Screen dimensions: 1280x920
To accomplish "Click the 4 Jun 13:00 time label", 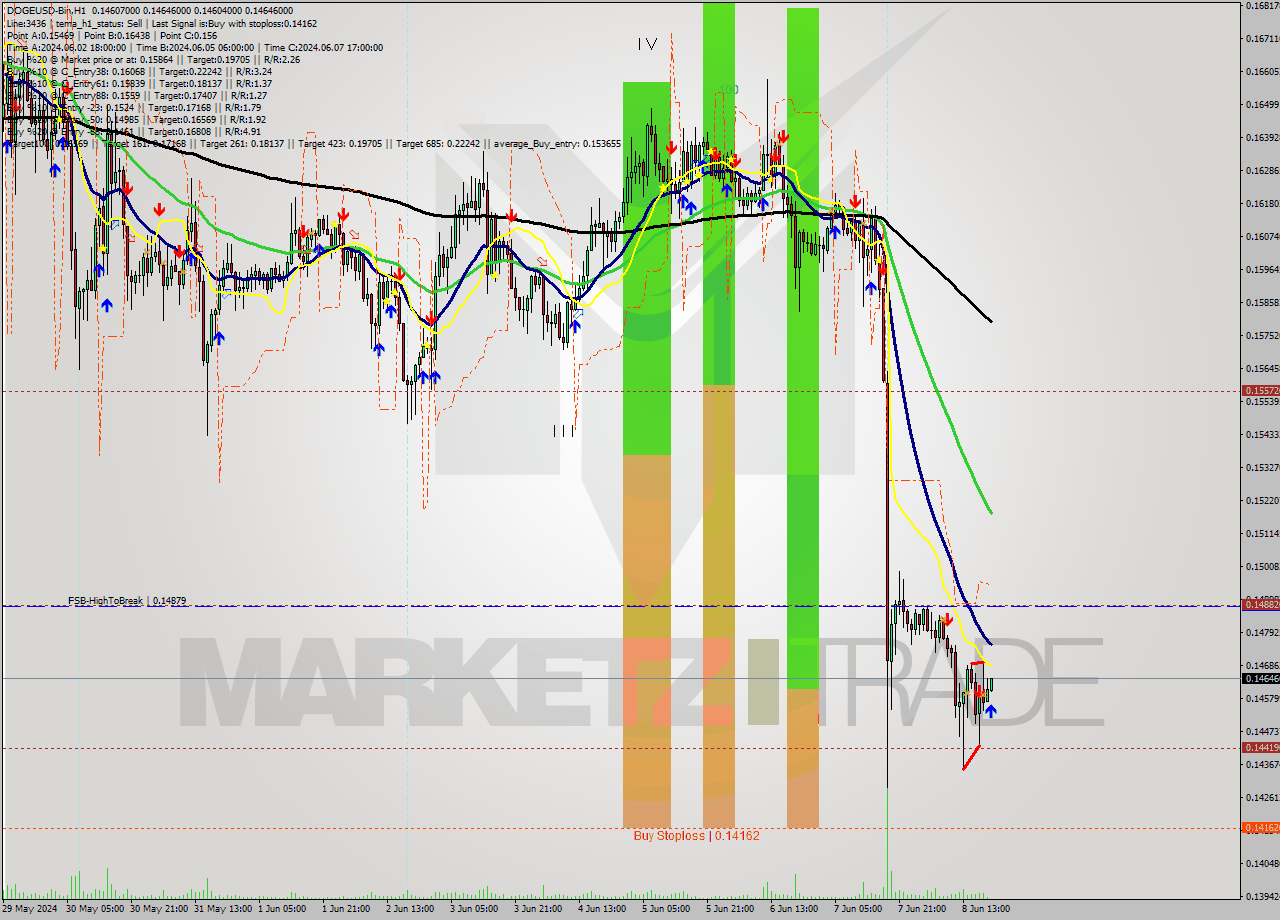I will click(602, 909).
